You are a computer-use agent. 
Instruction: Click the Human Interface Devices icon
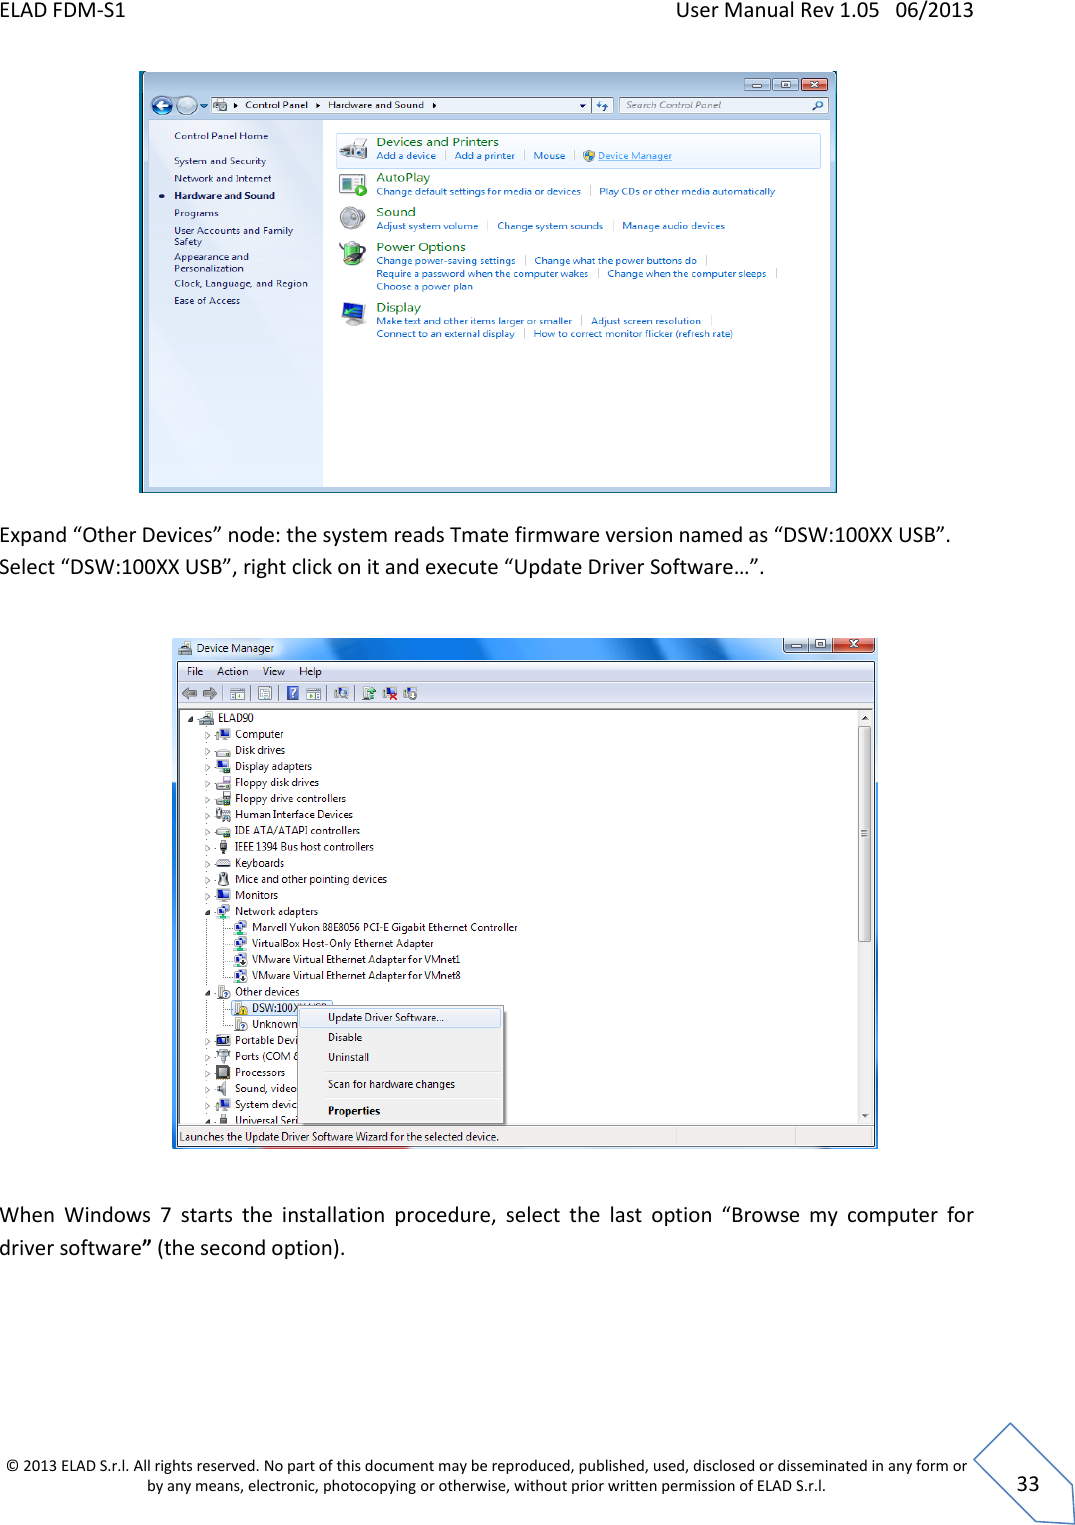224,814
